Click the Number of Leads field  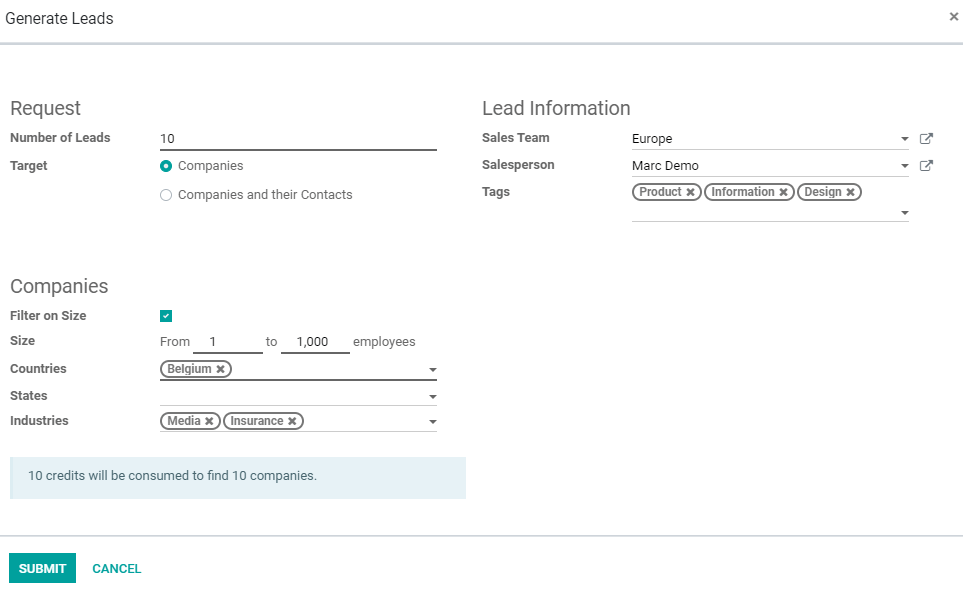pos(298,139)
